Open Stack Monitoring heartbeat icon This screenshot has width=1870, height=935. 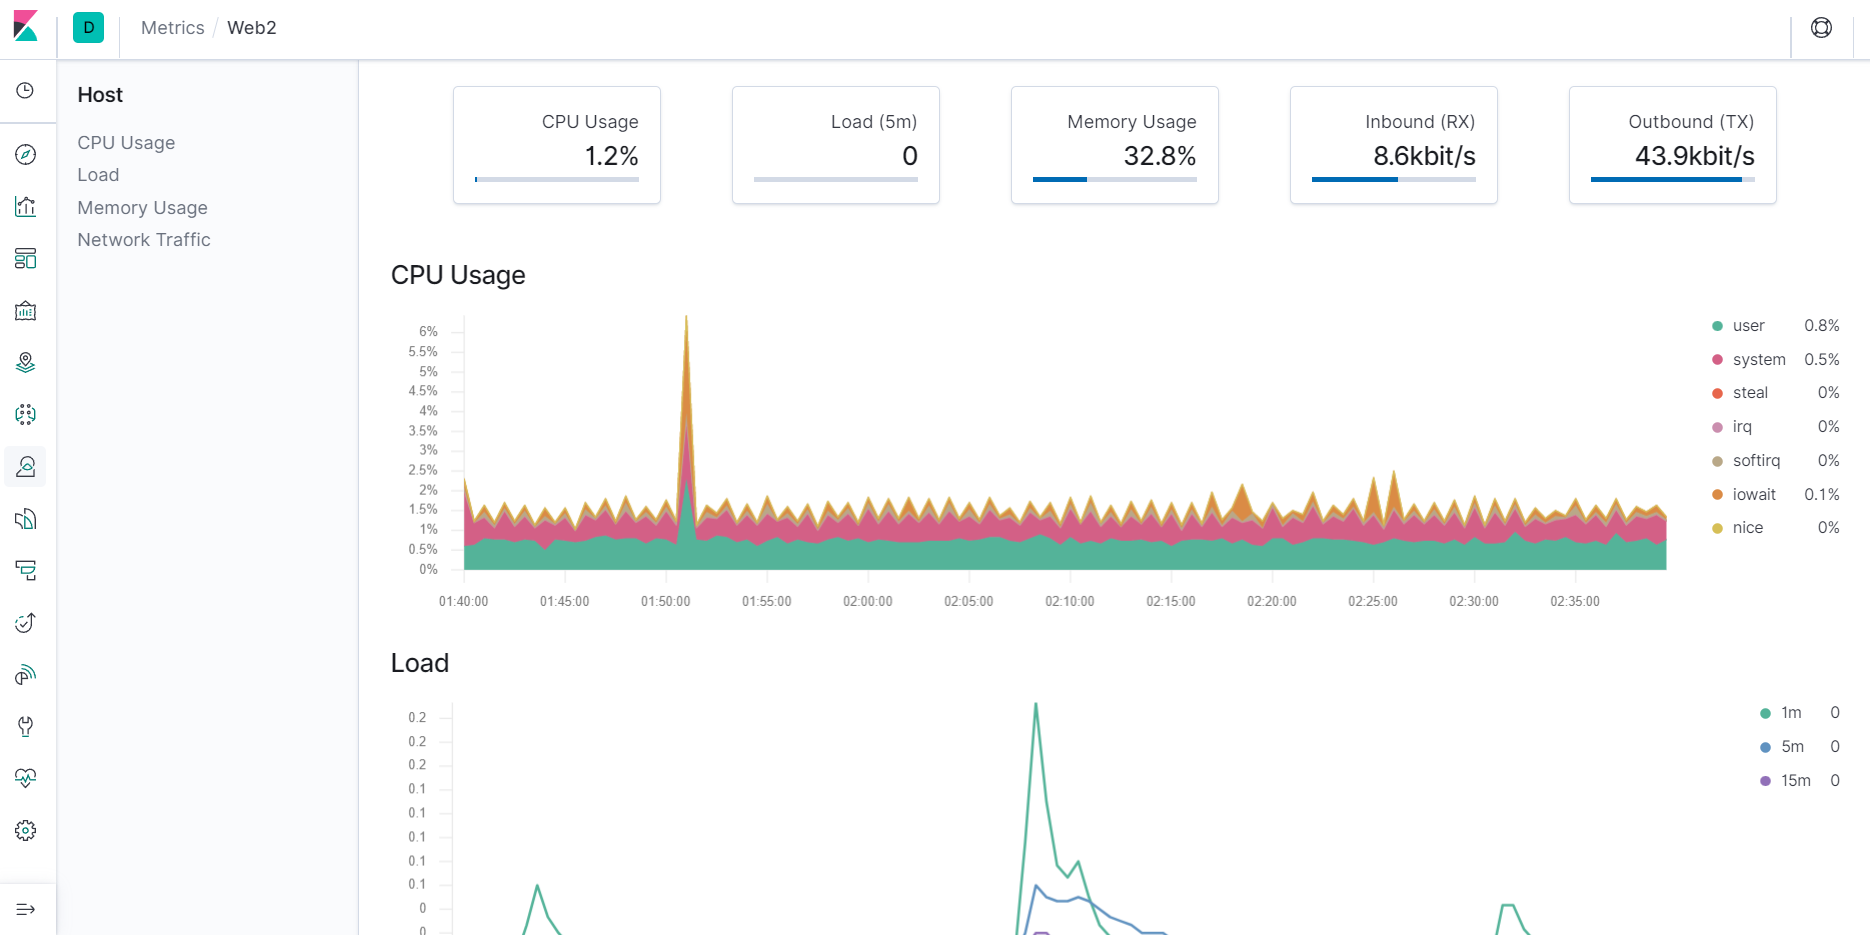tap(26, 778)
